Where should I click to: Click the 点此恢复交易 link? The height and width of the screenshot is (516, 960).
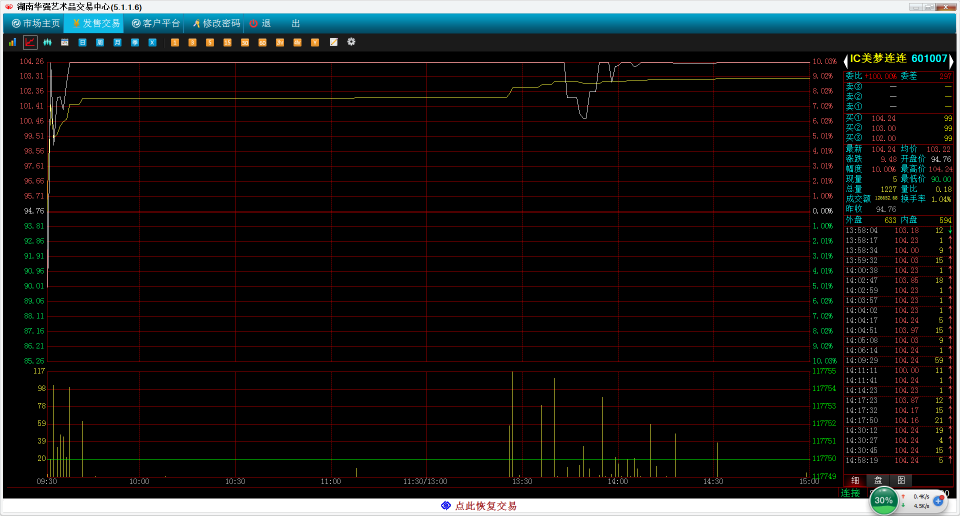click(x=479, y=506)
